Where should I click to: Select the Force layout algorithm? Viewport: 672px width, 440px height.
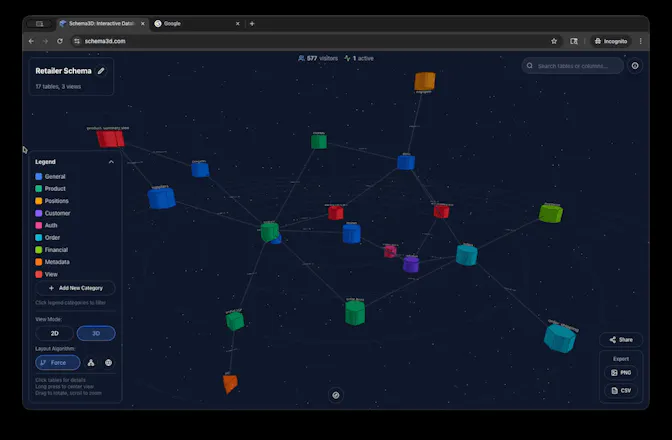(x=58, y=362)
